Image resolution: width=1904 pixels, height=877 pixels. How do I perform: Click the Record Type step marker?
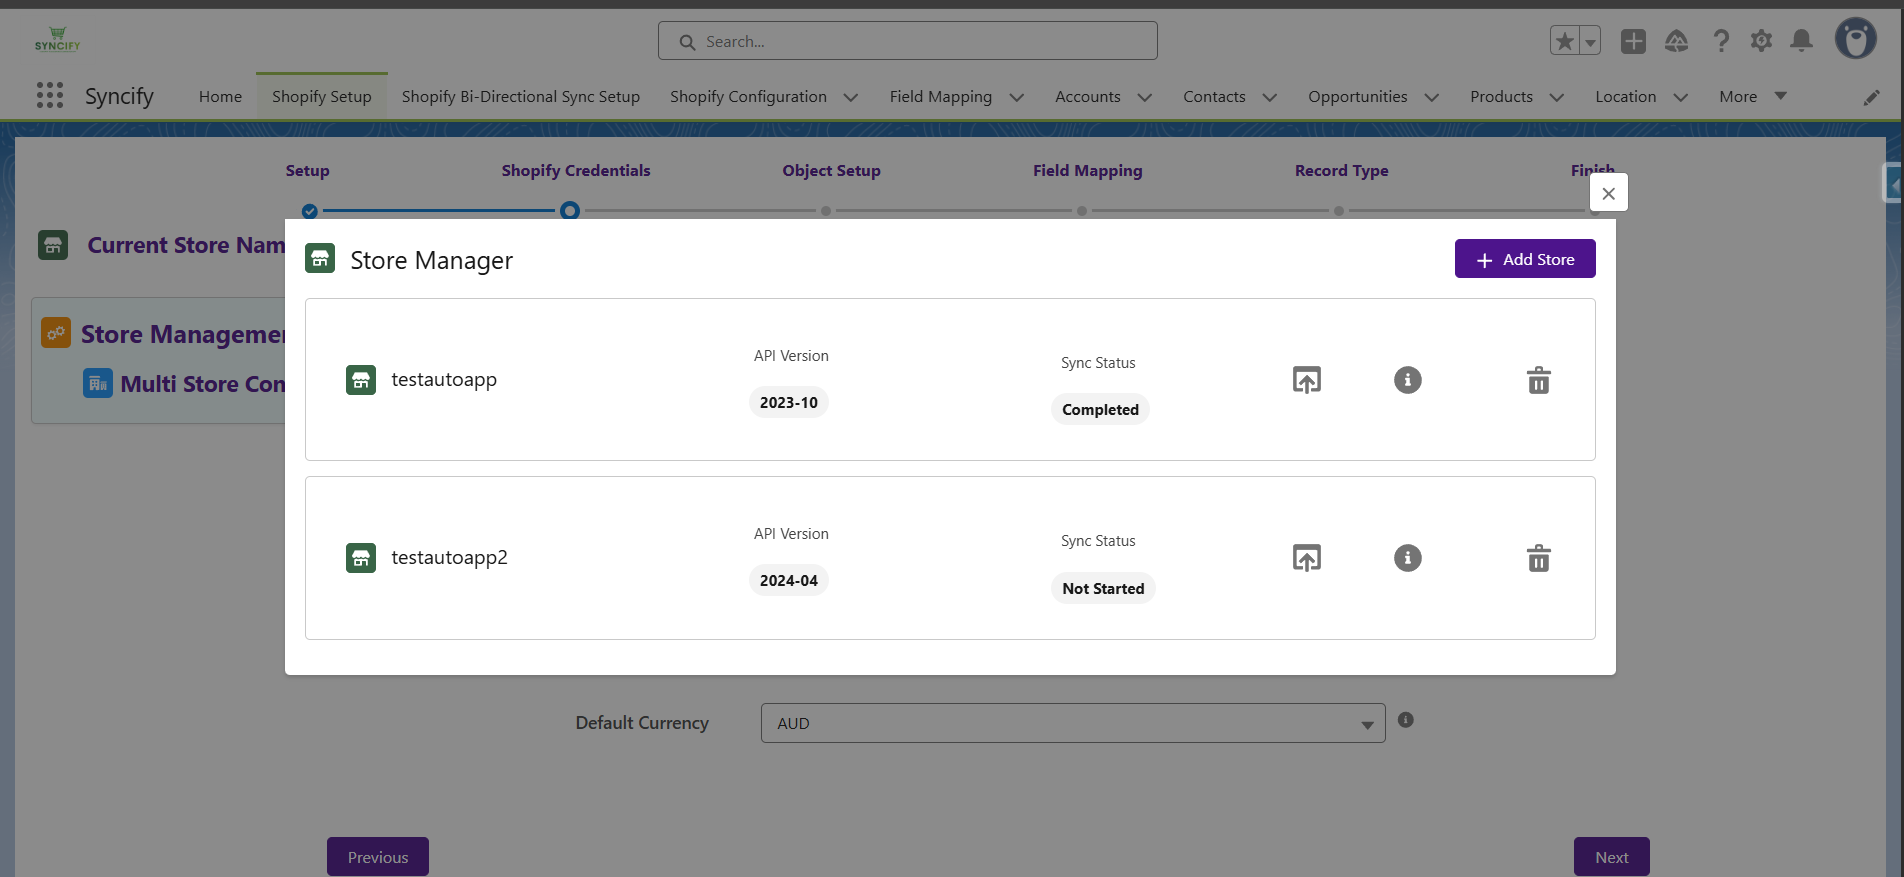click(1339, 211)
